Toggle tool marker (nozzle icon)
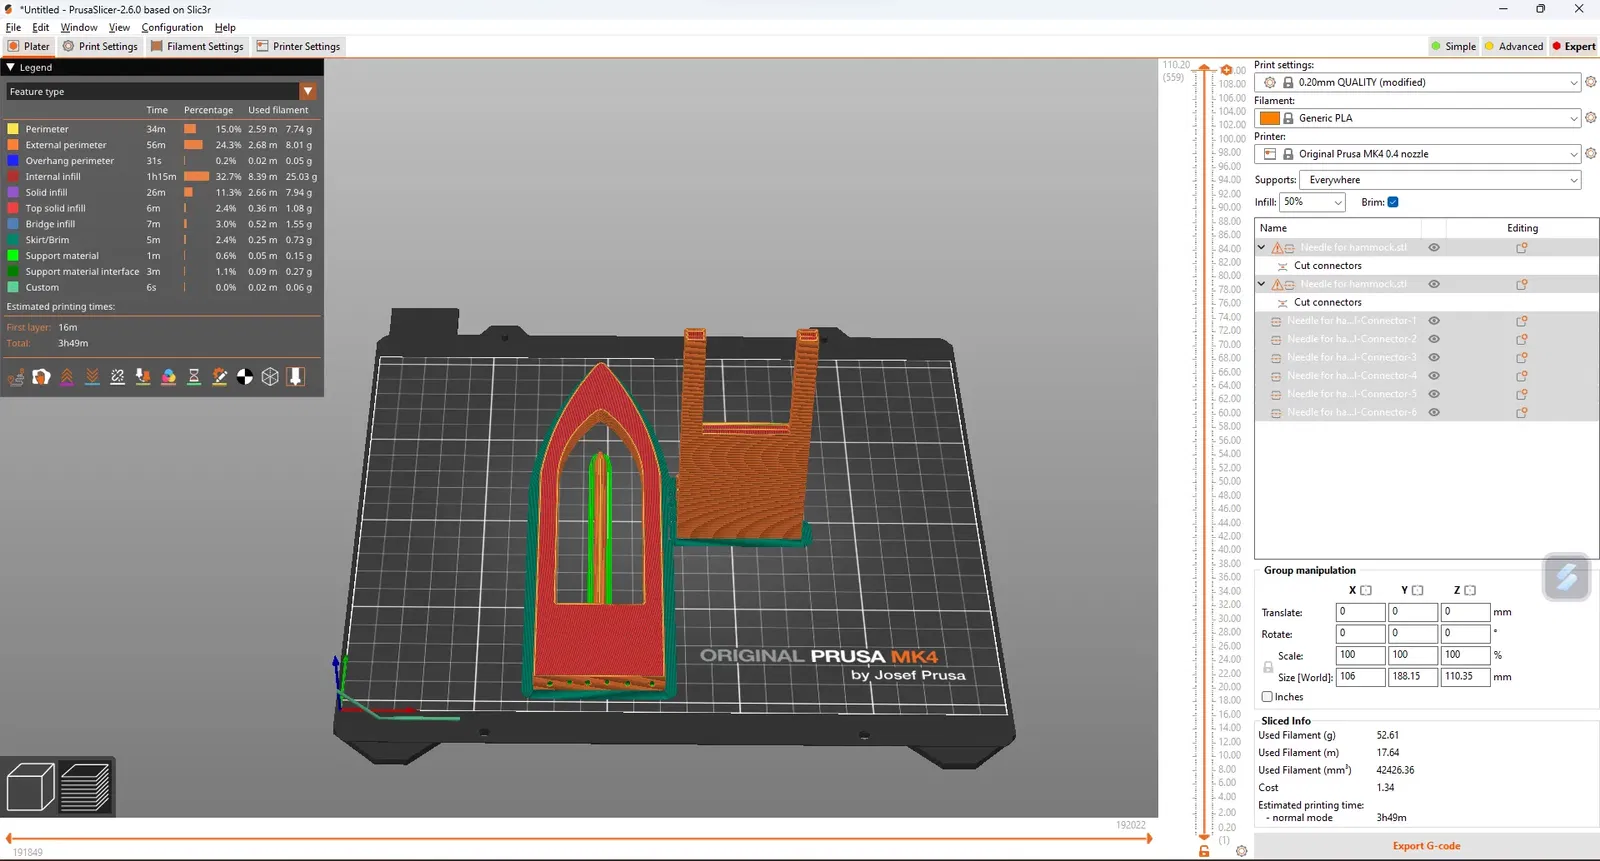Image resolution: width=1600 pixels, height=861 pixels. pos(296,377)
